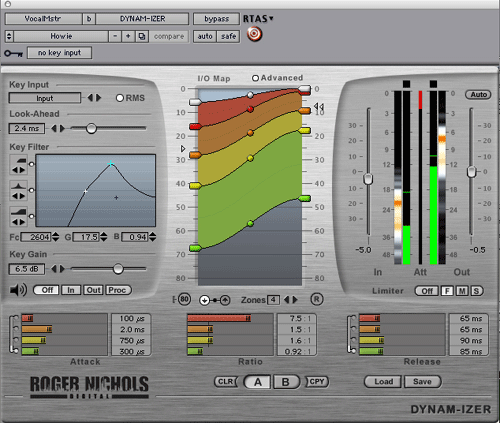Click the double left arrow beside output scale

point(319,106)
